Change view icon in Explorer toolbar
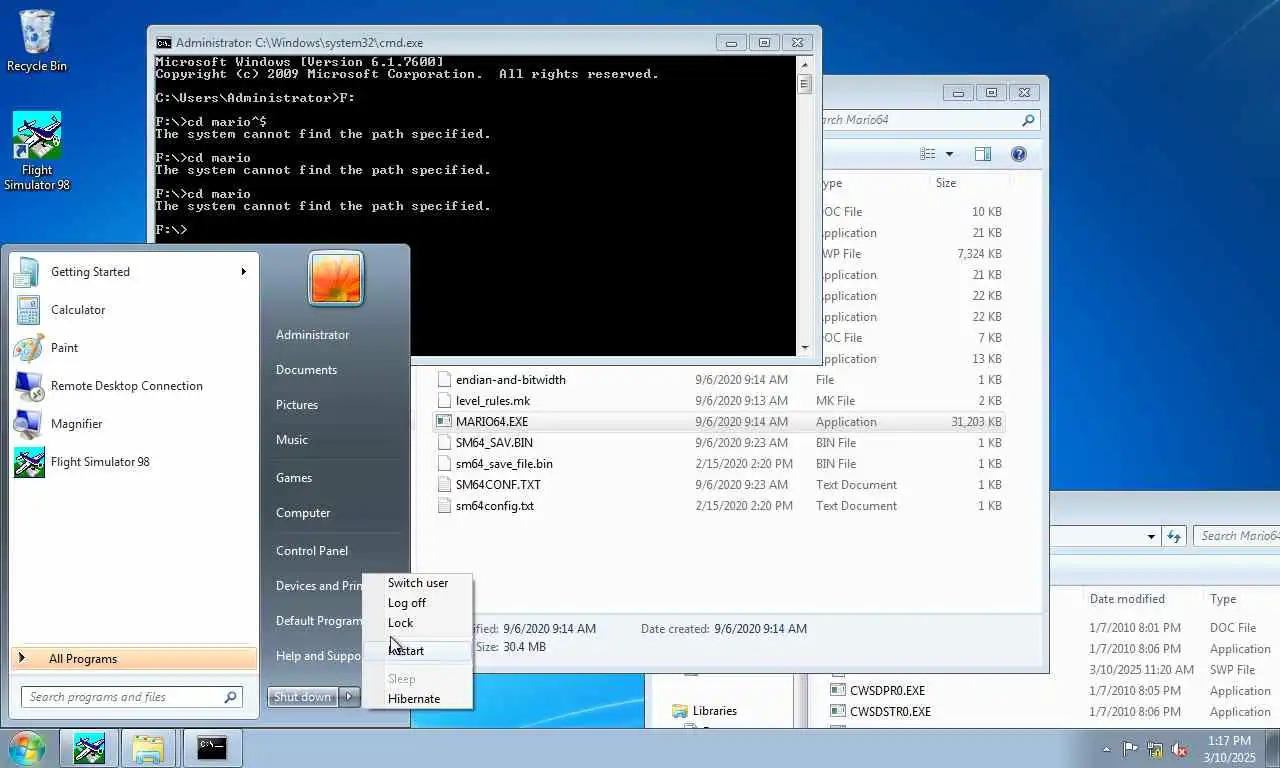Viewport: 1280px width, 768px height. tap(928, 154)
